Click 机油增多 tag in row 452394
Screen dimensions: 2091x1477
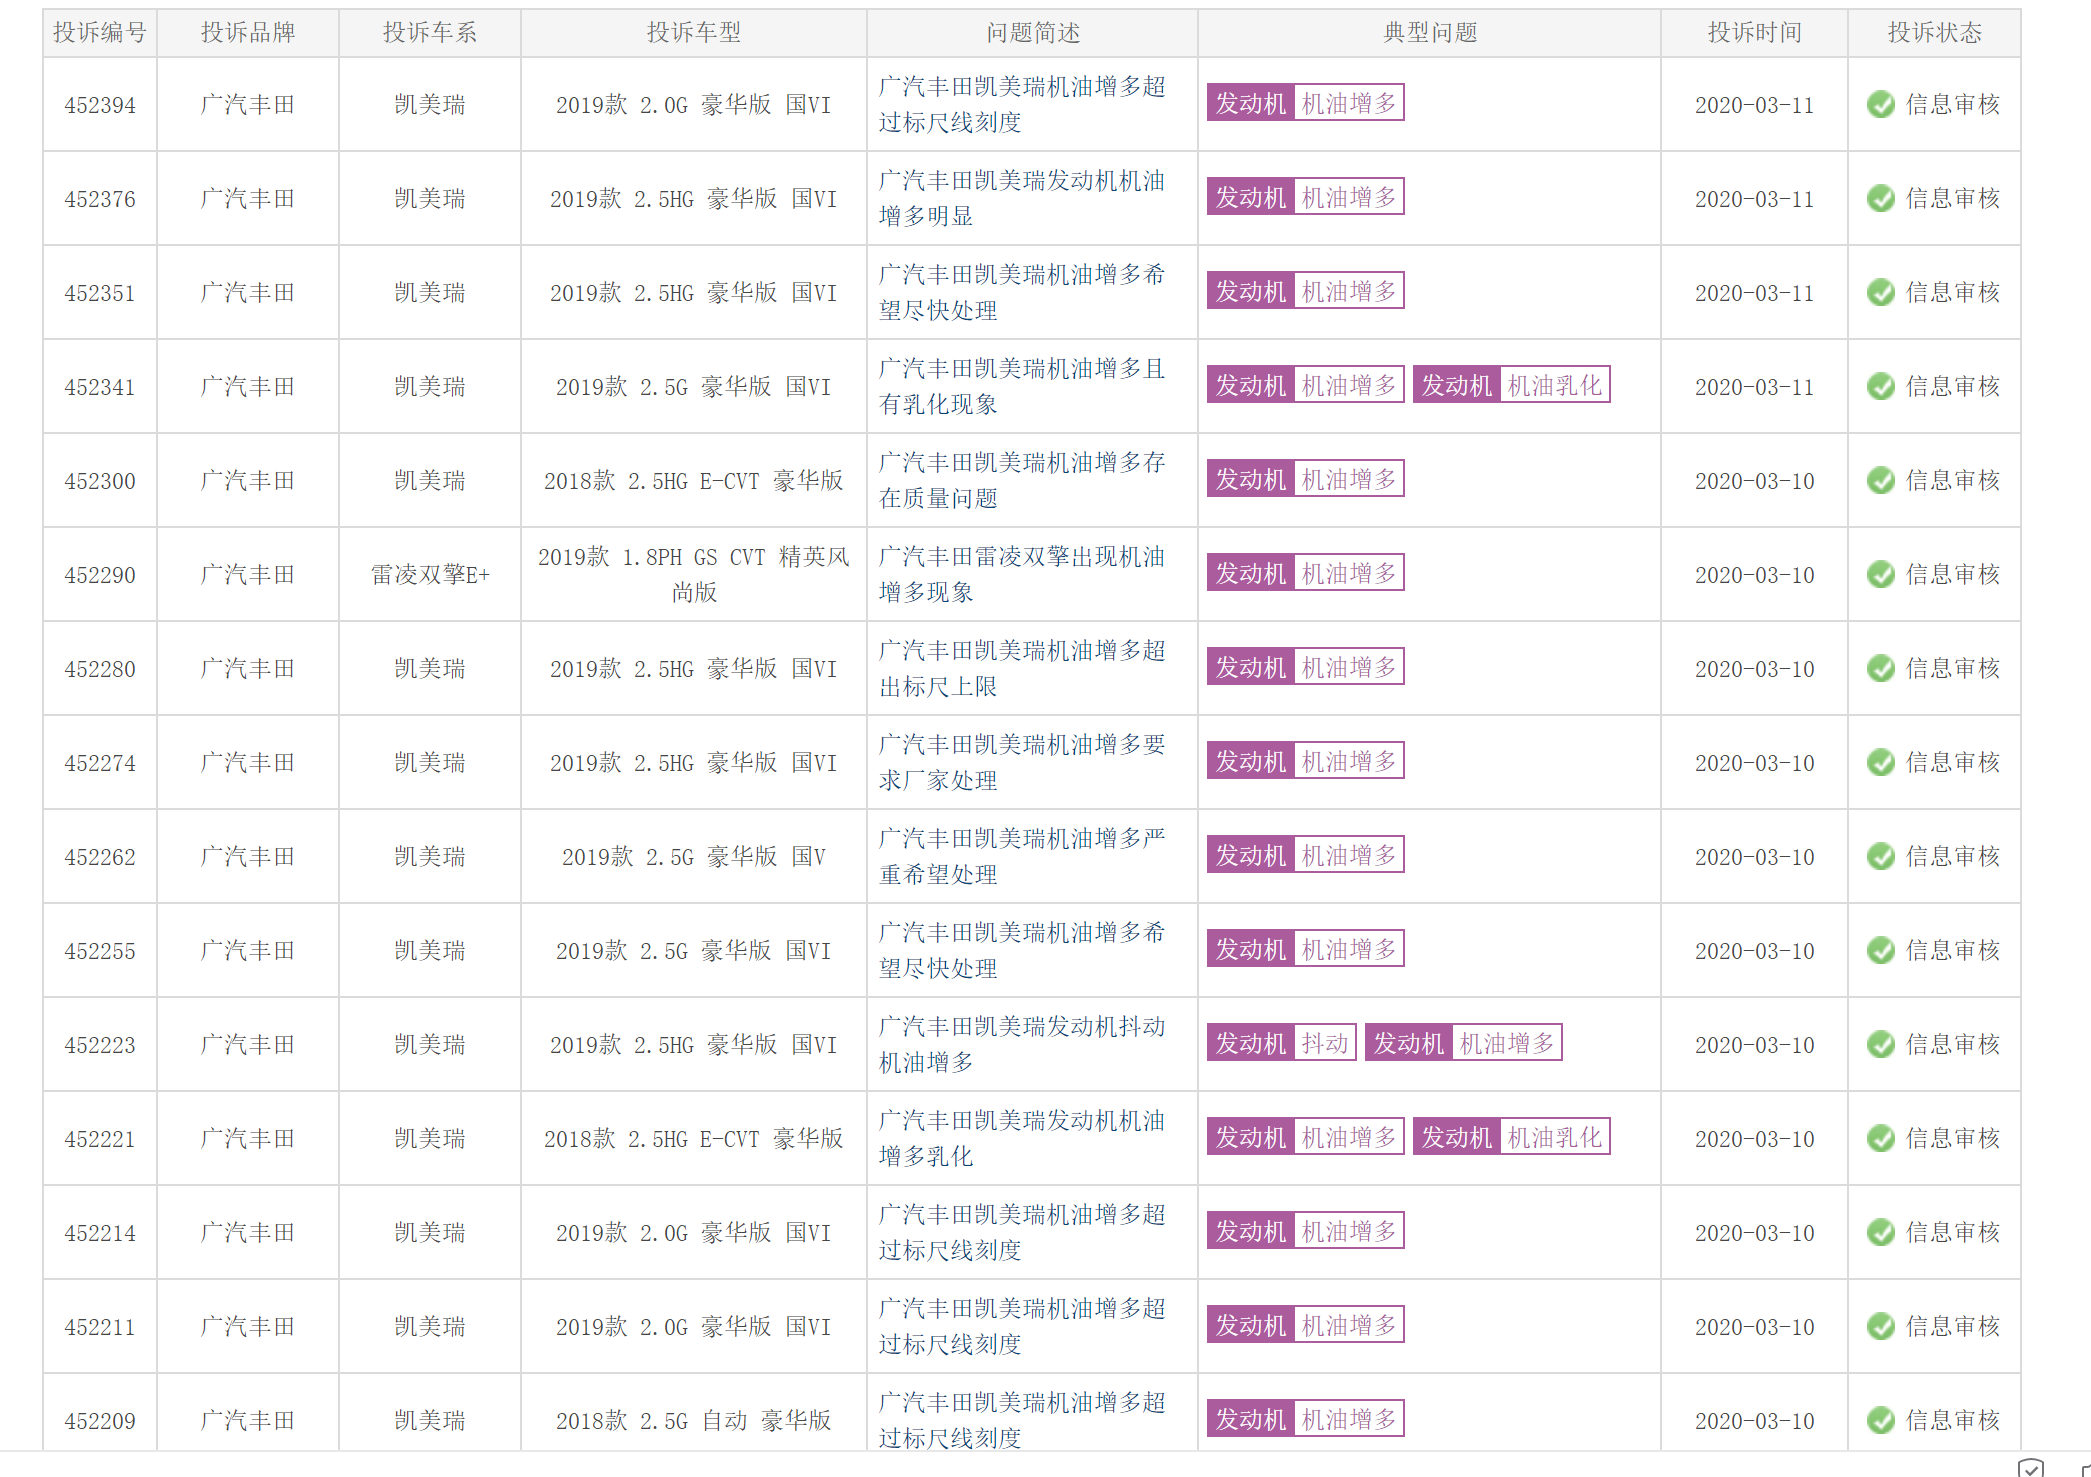coord(1348,103)
